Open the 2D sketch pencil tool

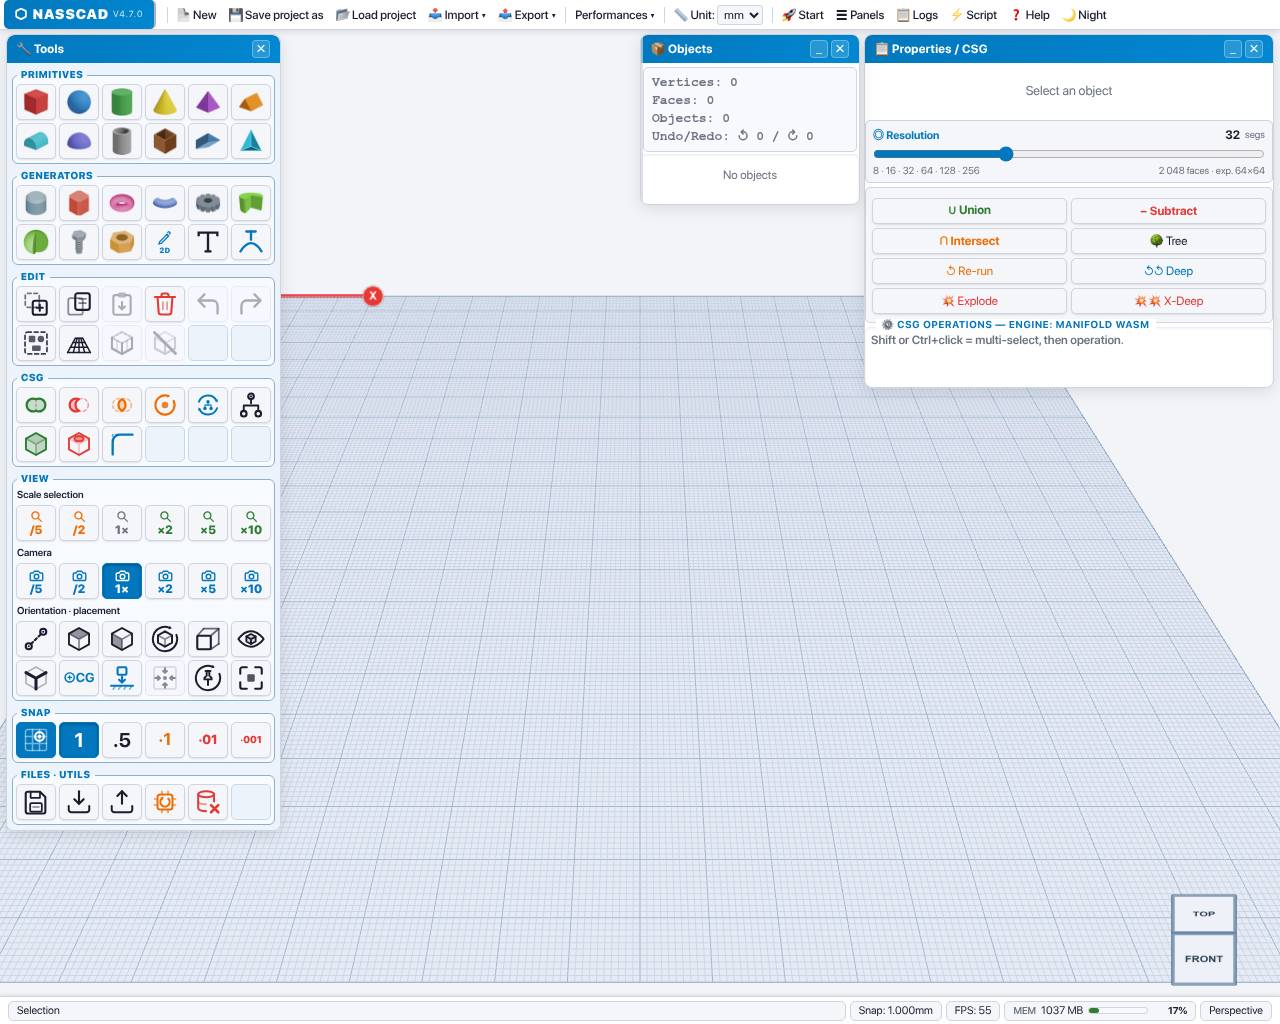pos(165,242)
